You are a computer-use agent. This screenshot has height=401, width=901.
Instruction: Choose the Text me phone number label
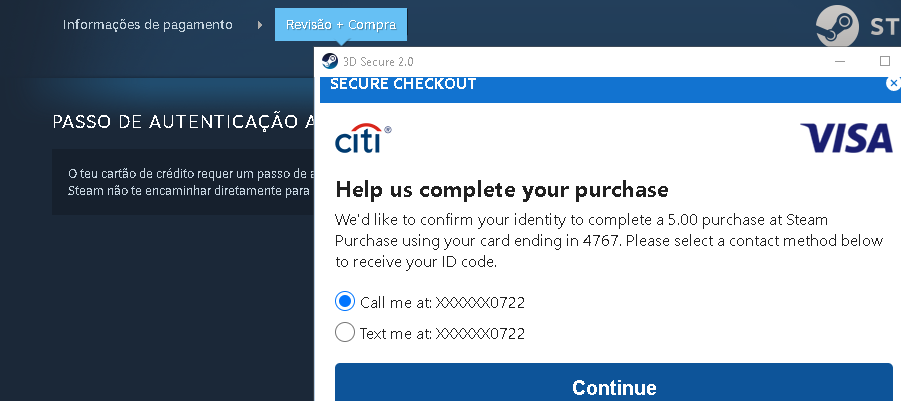coord(442,333)
